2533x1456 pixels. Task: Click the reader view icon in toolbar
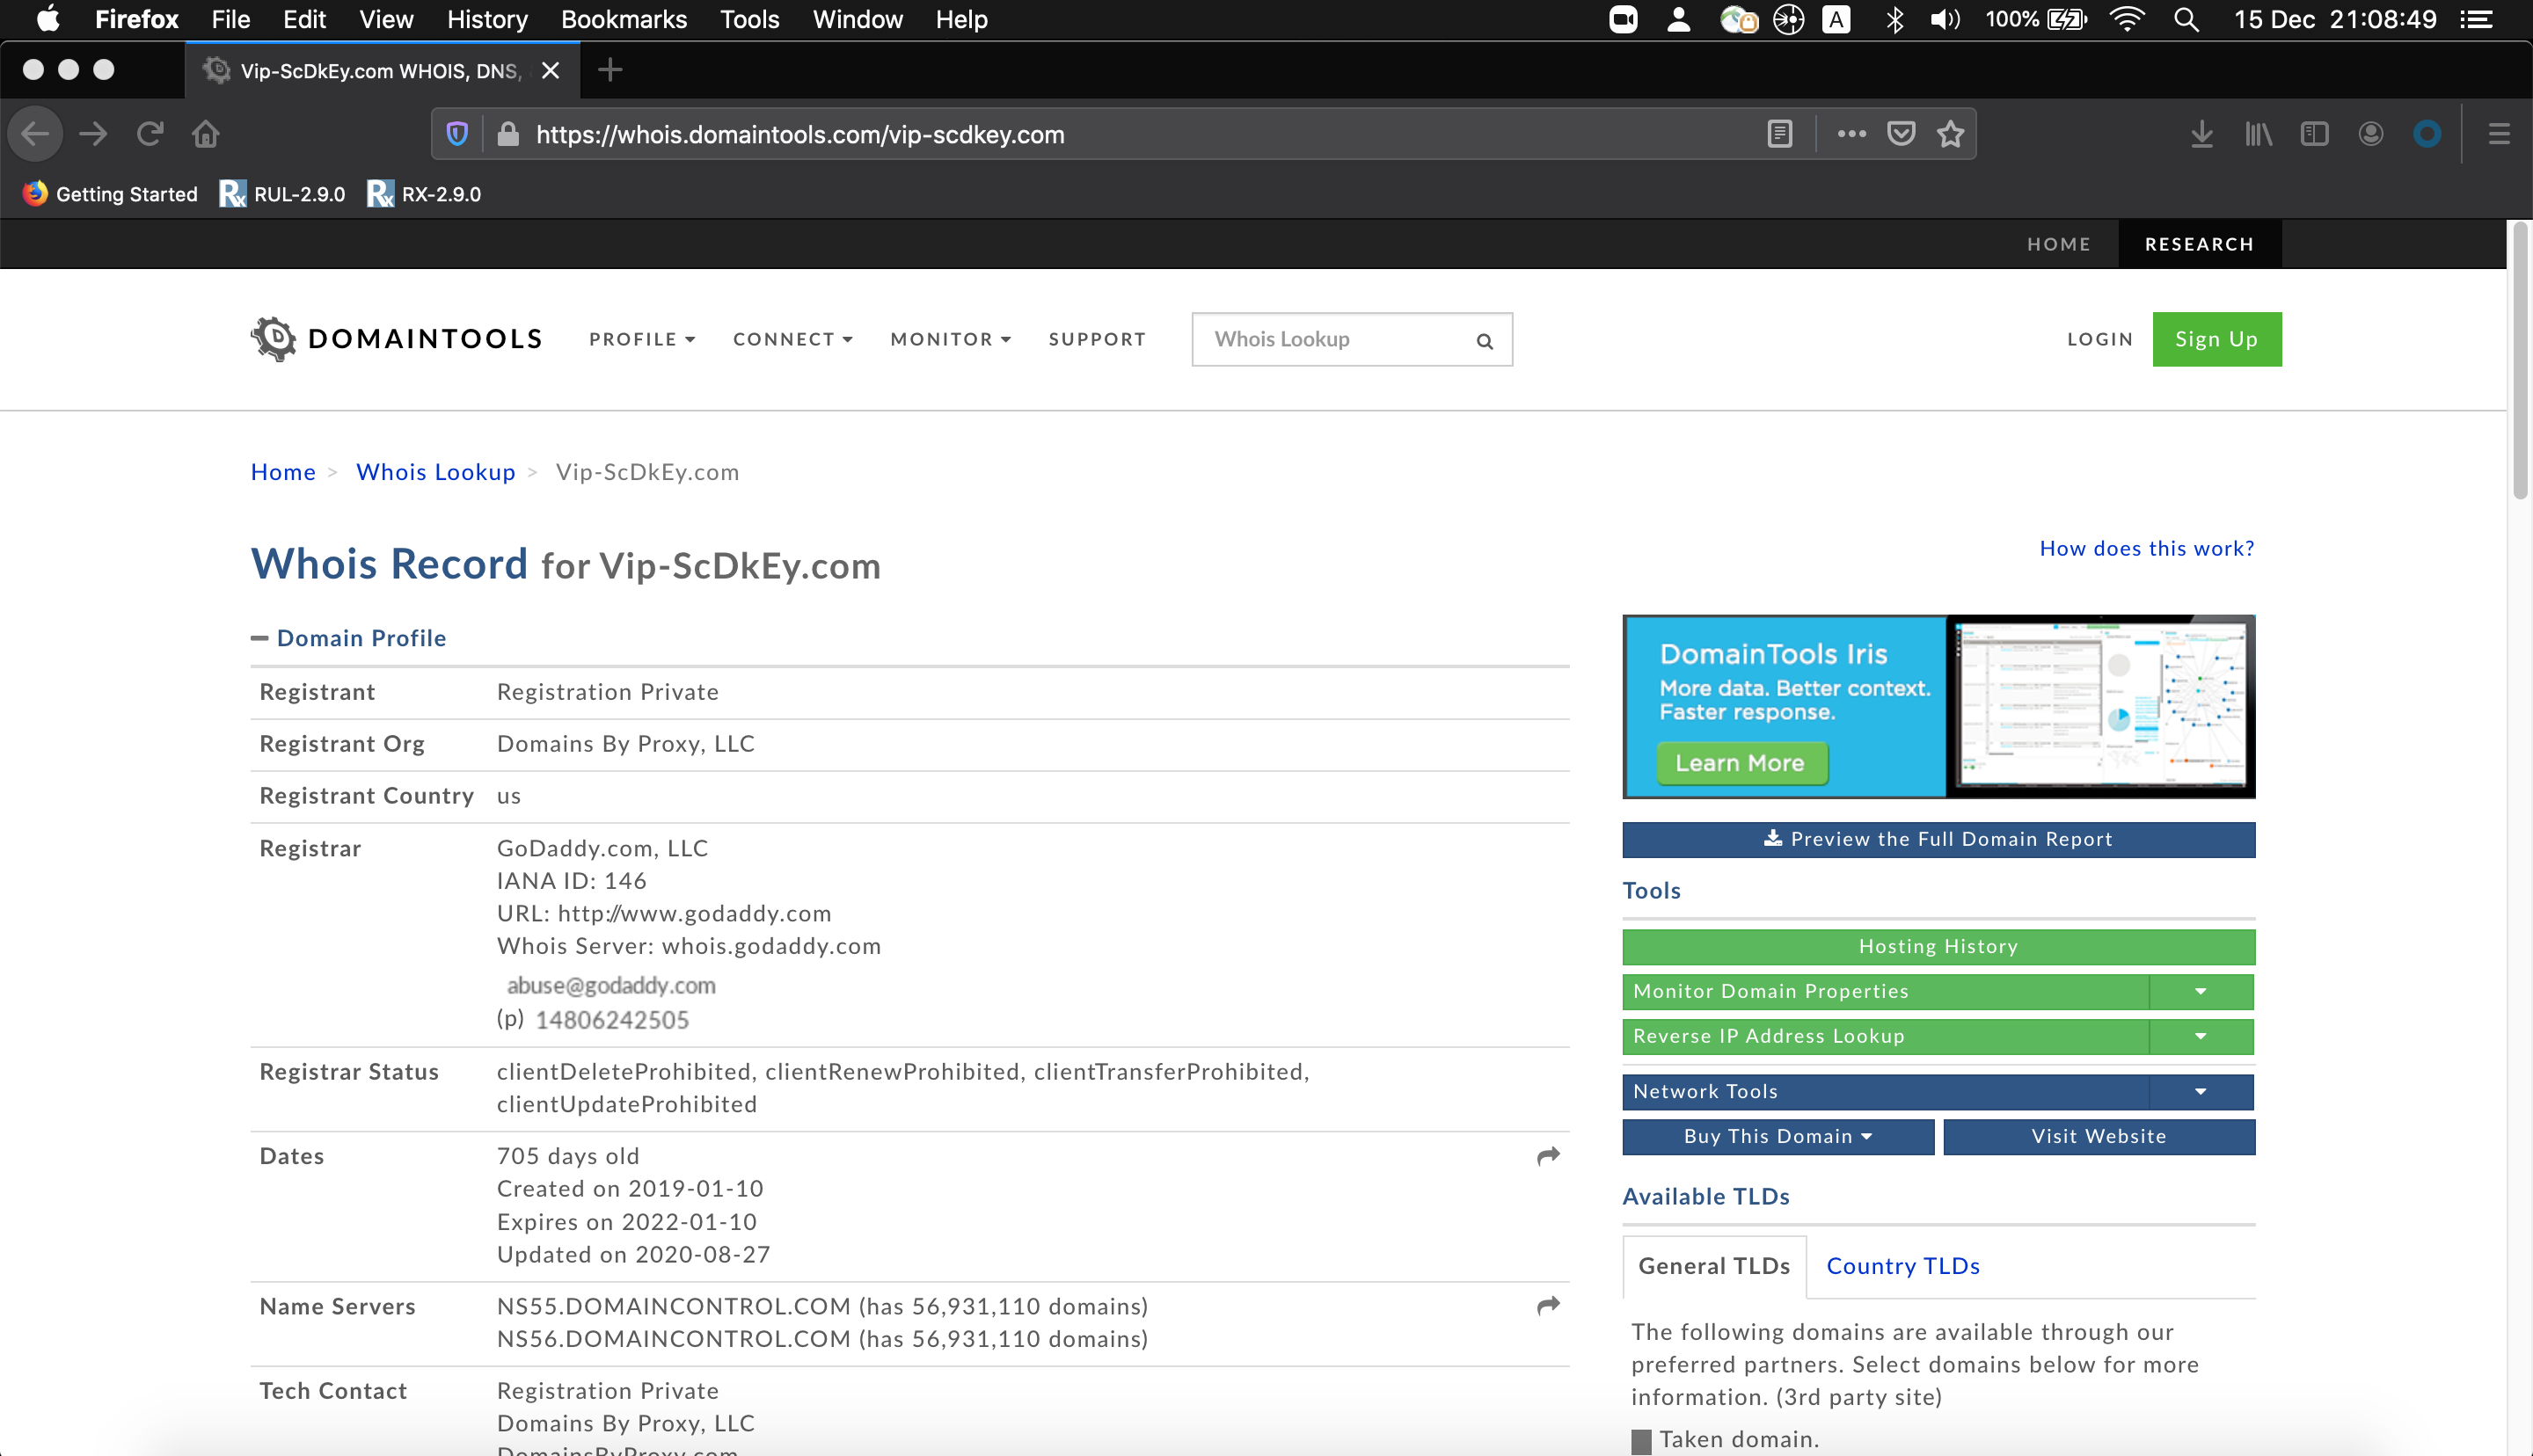click(1780, 134)
